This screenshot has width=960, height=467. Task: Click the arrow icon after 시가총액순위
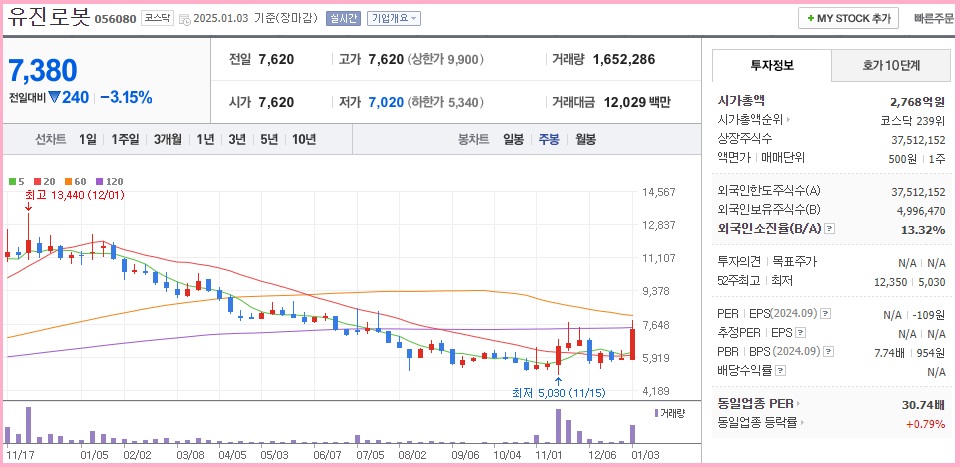pyautogui.click(x=789, y=120)
